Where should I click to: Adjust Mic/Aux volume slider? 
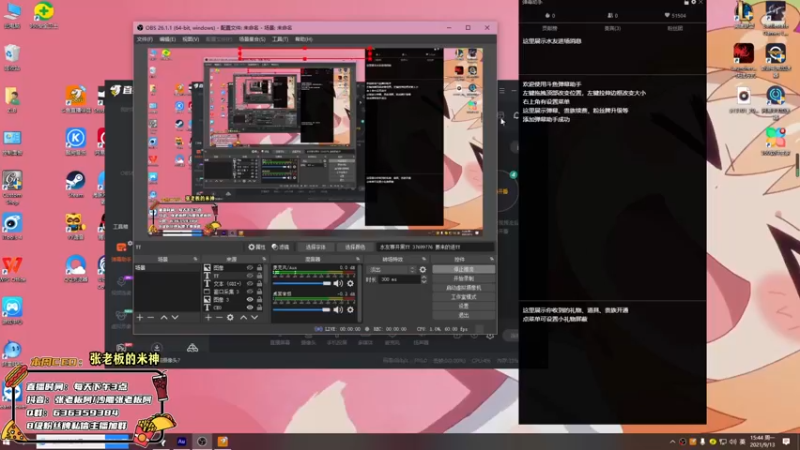click(302, 283)
